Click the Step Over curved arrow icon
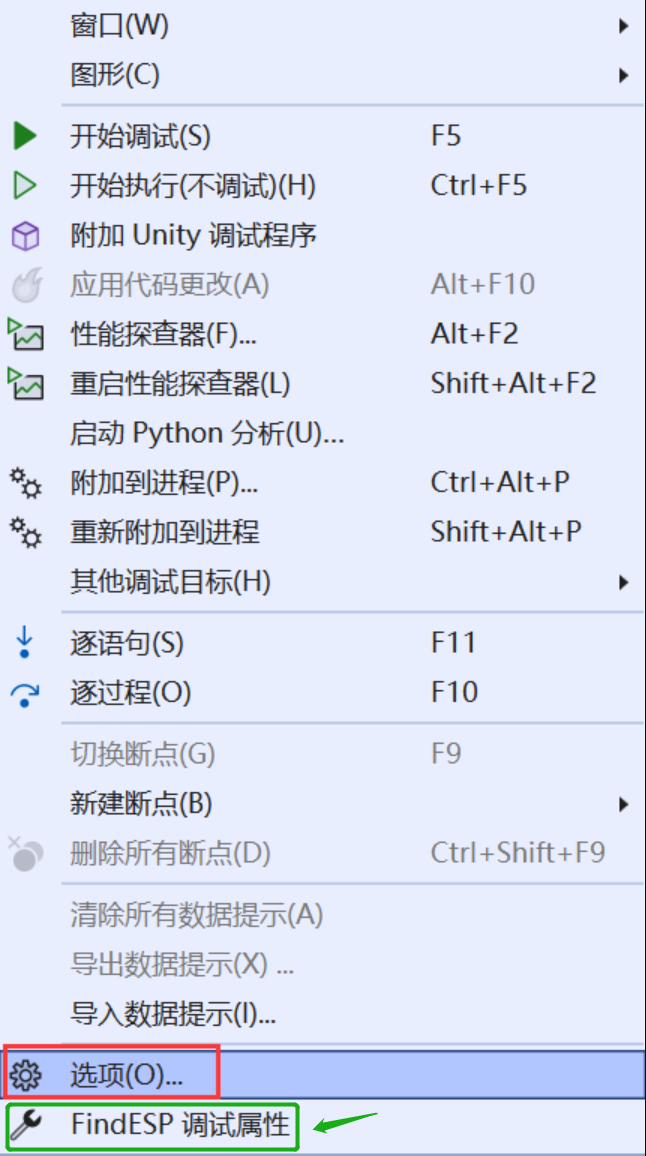Screen dimensions: 646x1156 [x=25, y=694]
